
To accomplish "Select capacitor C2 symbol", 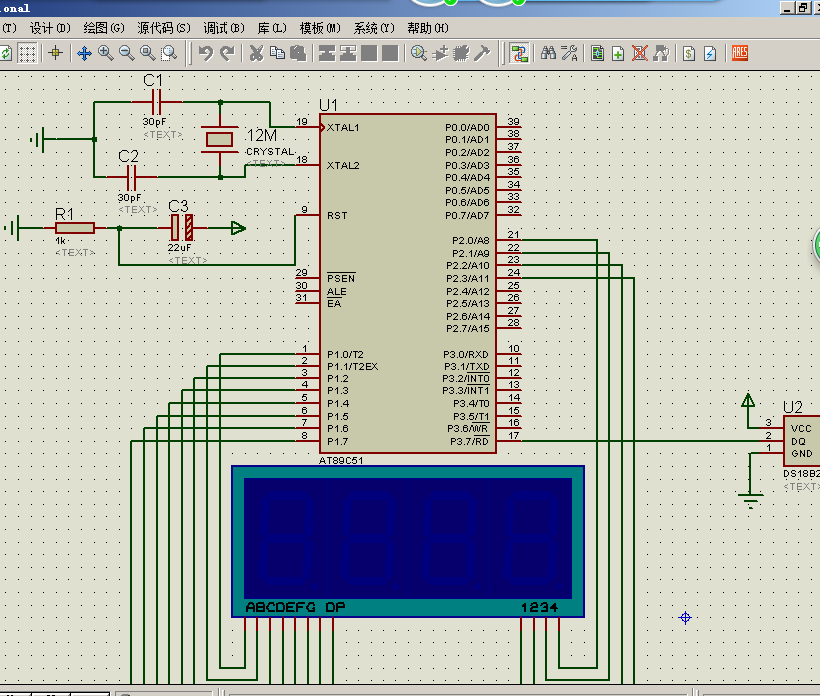I will pos(132,177).
